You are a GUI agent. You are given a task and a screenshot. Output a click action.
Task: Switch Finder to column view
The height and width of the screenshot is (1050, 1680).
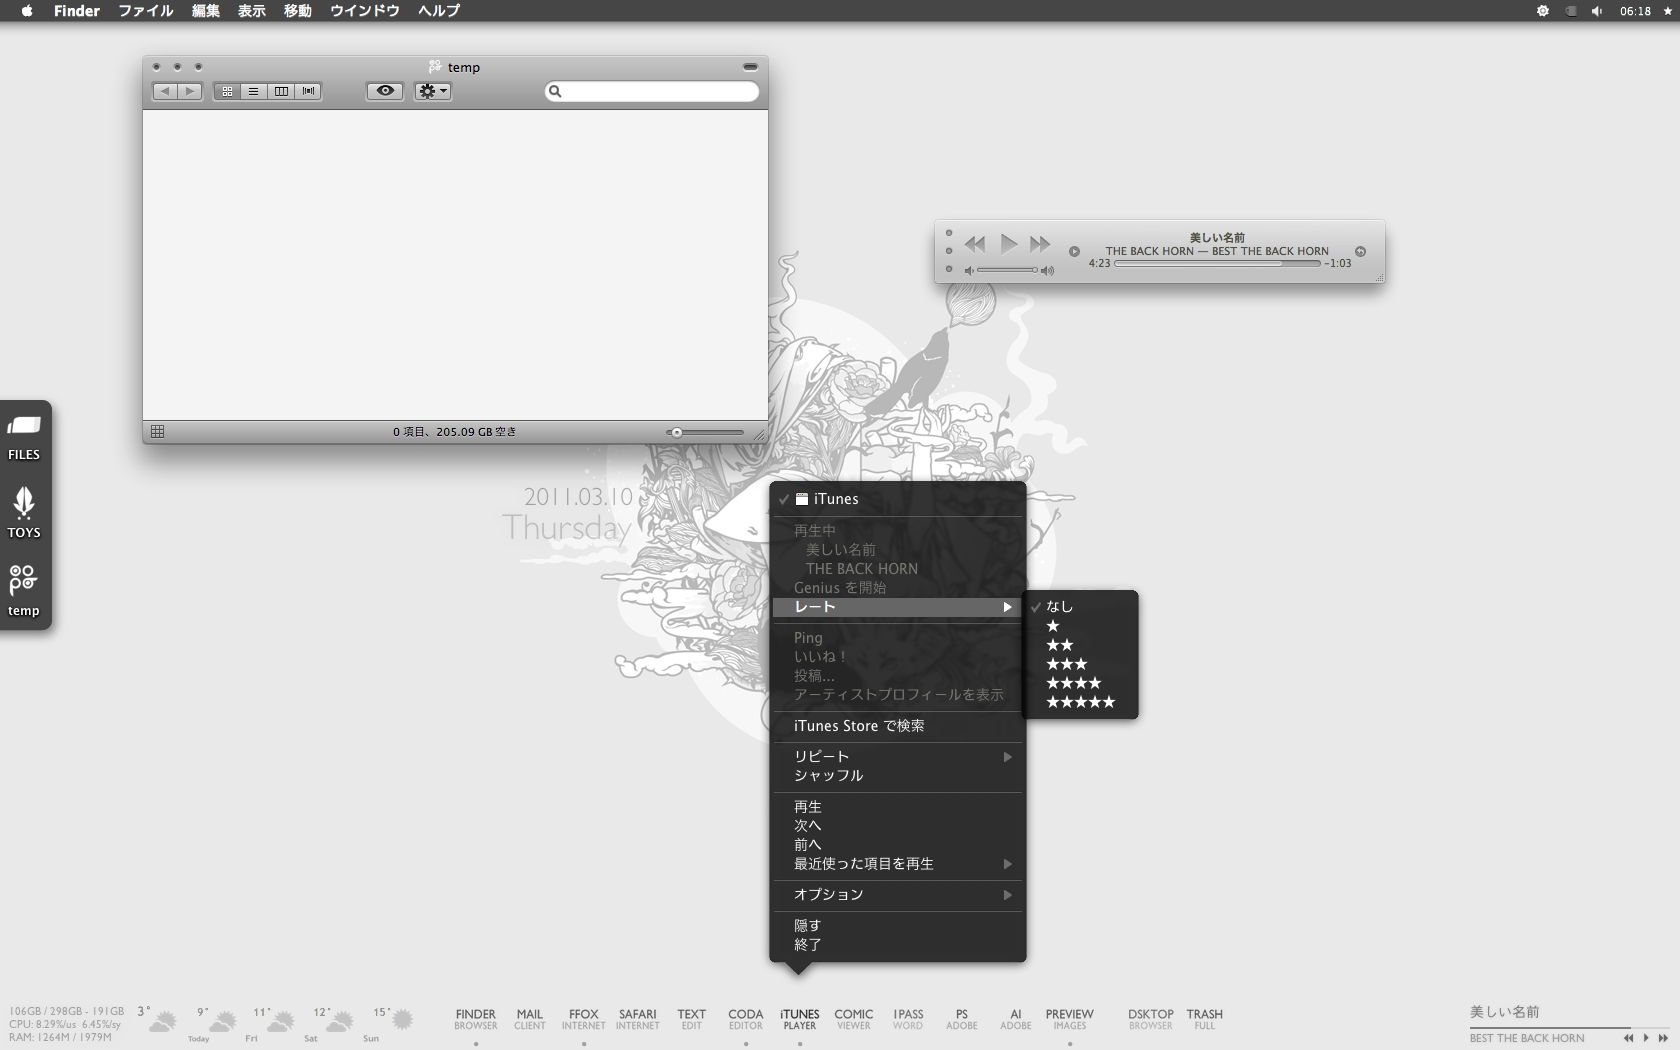[x=281, y=91]
